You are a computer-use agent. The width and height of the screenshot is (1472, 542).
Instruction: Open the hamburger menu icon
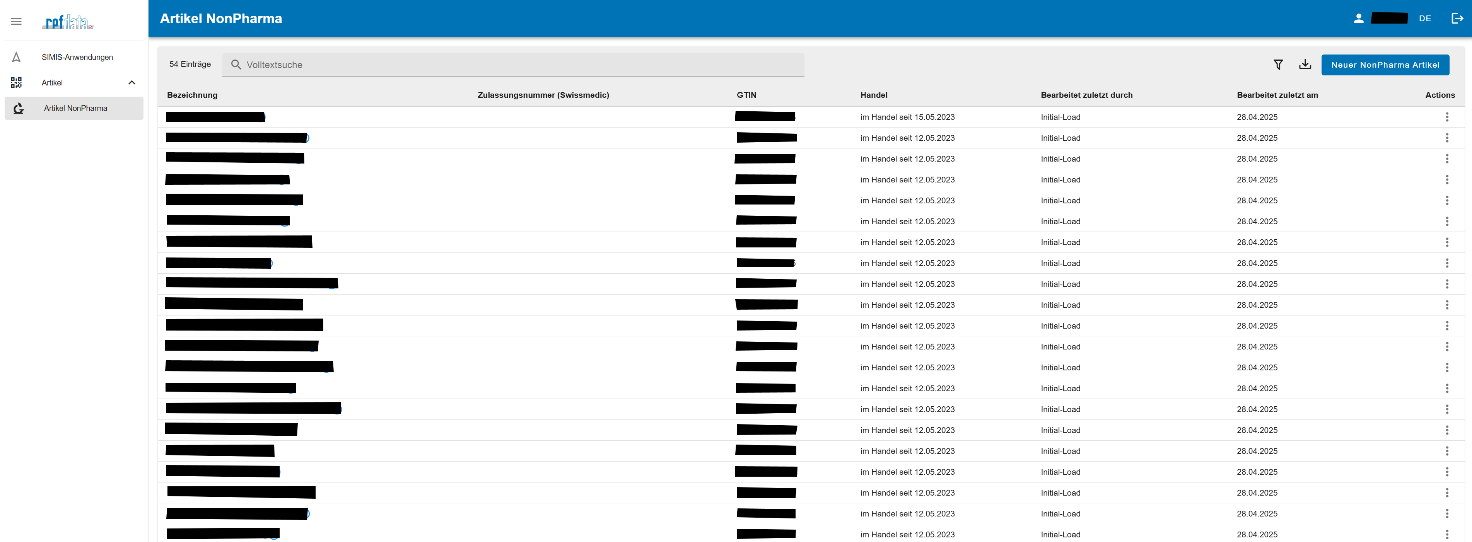coord(16,20)
